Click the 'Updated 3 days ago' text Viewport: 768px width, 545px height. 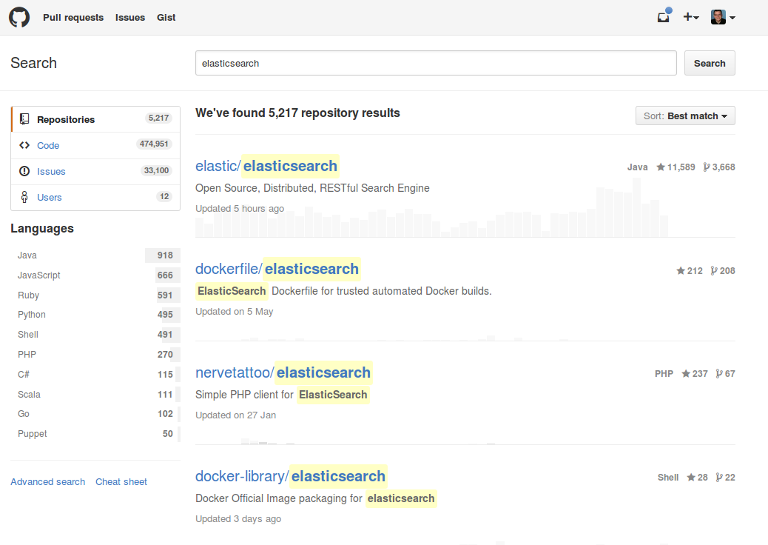238,519
